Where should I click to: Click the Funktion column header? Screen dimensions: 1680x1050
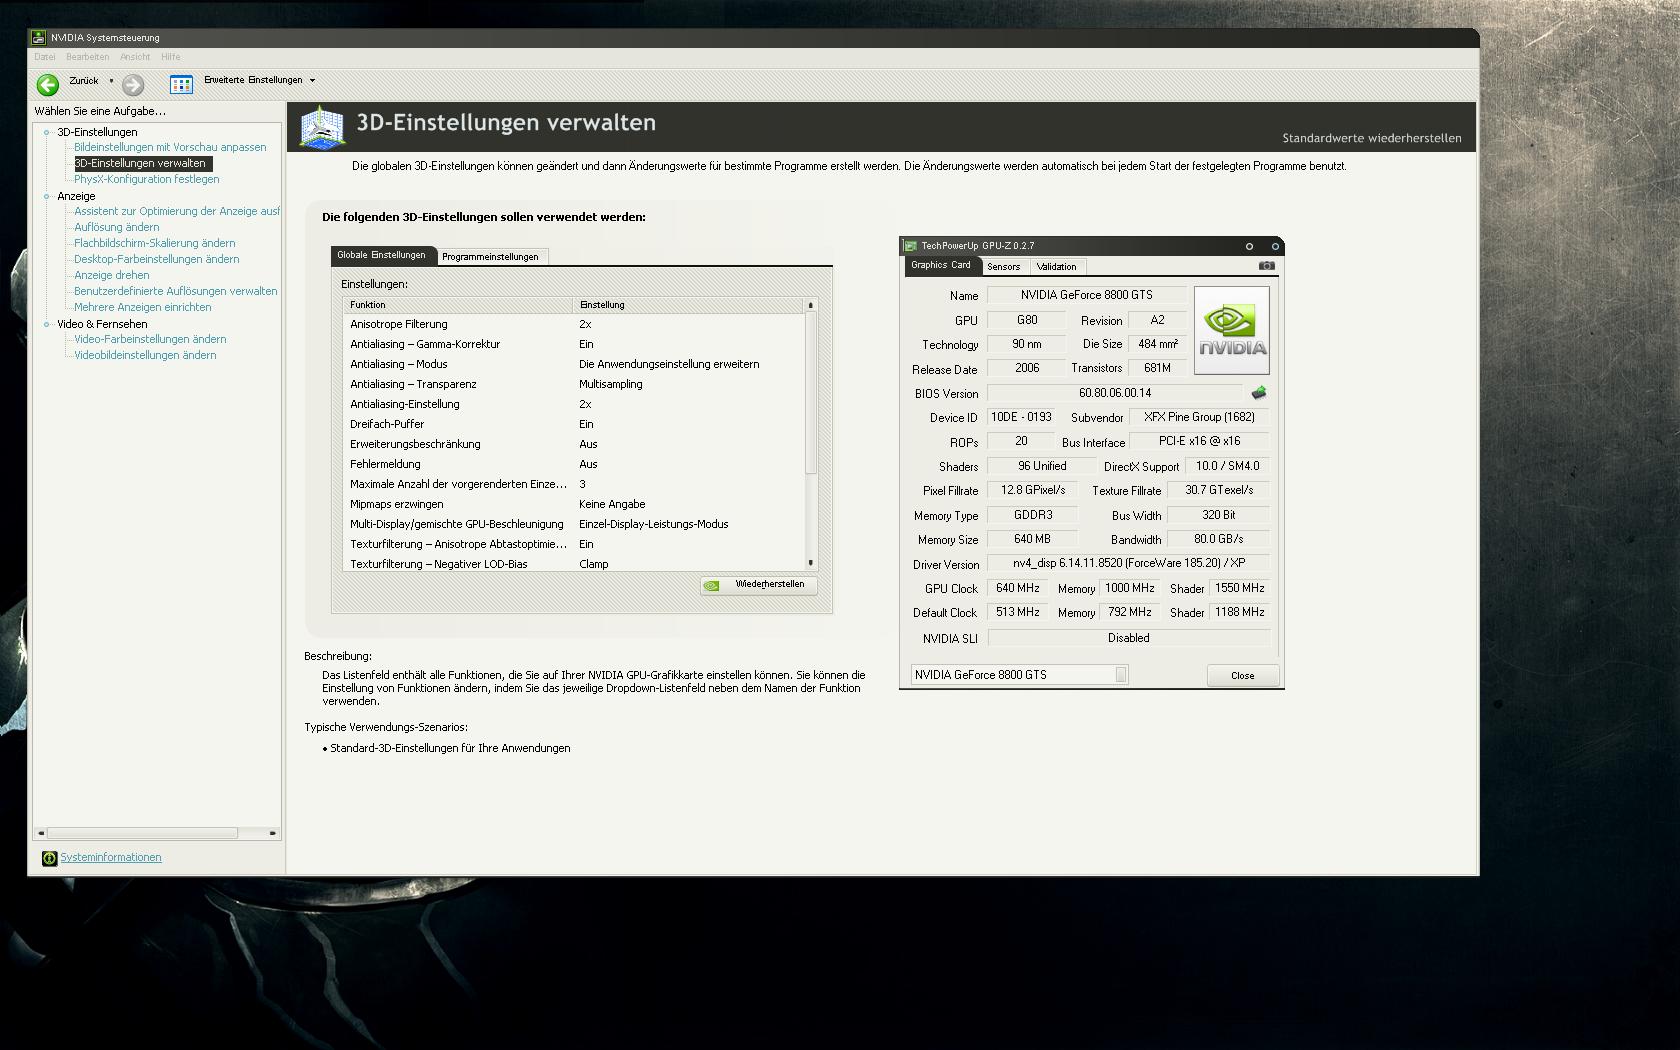pyautogui.click(x=458, y=305)
